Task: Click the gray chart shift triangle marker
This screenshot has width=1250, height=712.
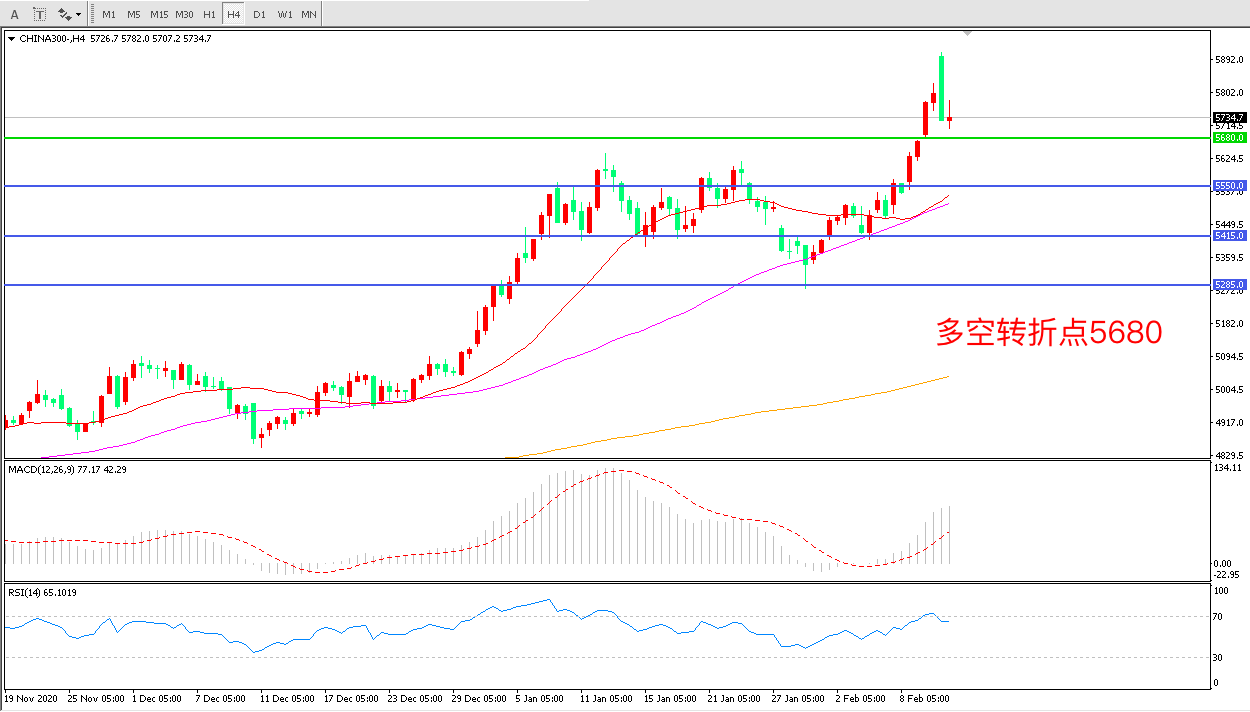Action: [967, 34]
